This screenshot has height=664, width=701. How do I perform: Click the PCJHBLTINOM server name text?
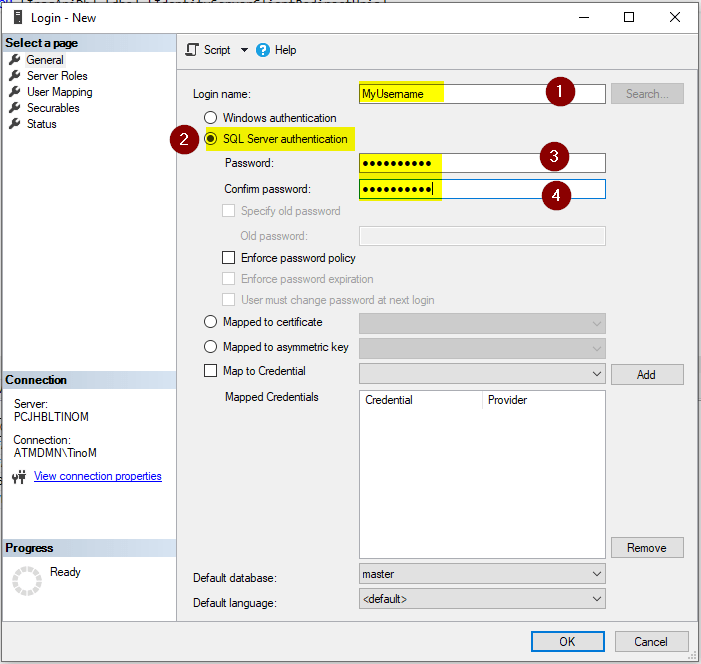[51, 417]
